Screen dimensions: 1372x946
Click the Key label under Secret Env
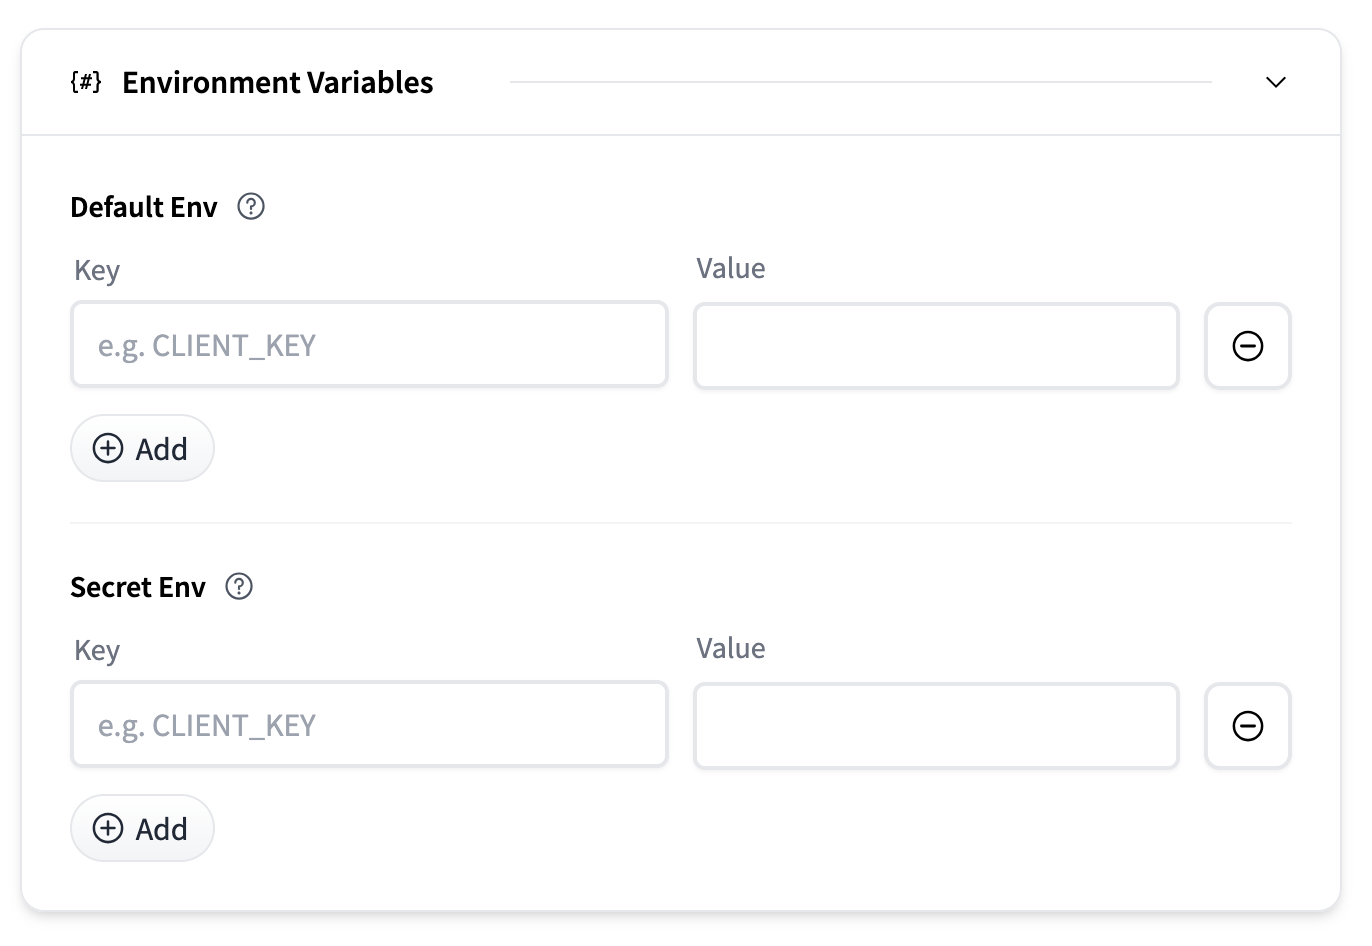click(97, 651)
